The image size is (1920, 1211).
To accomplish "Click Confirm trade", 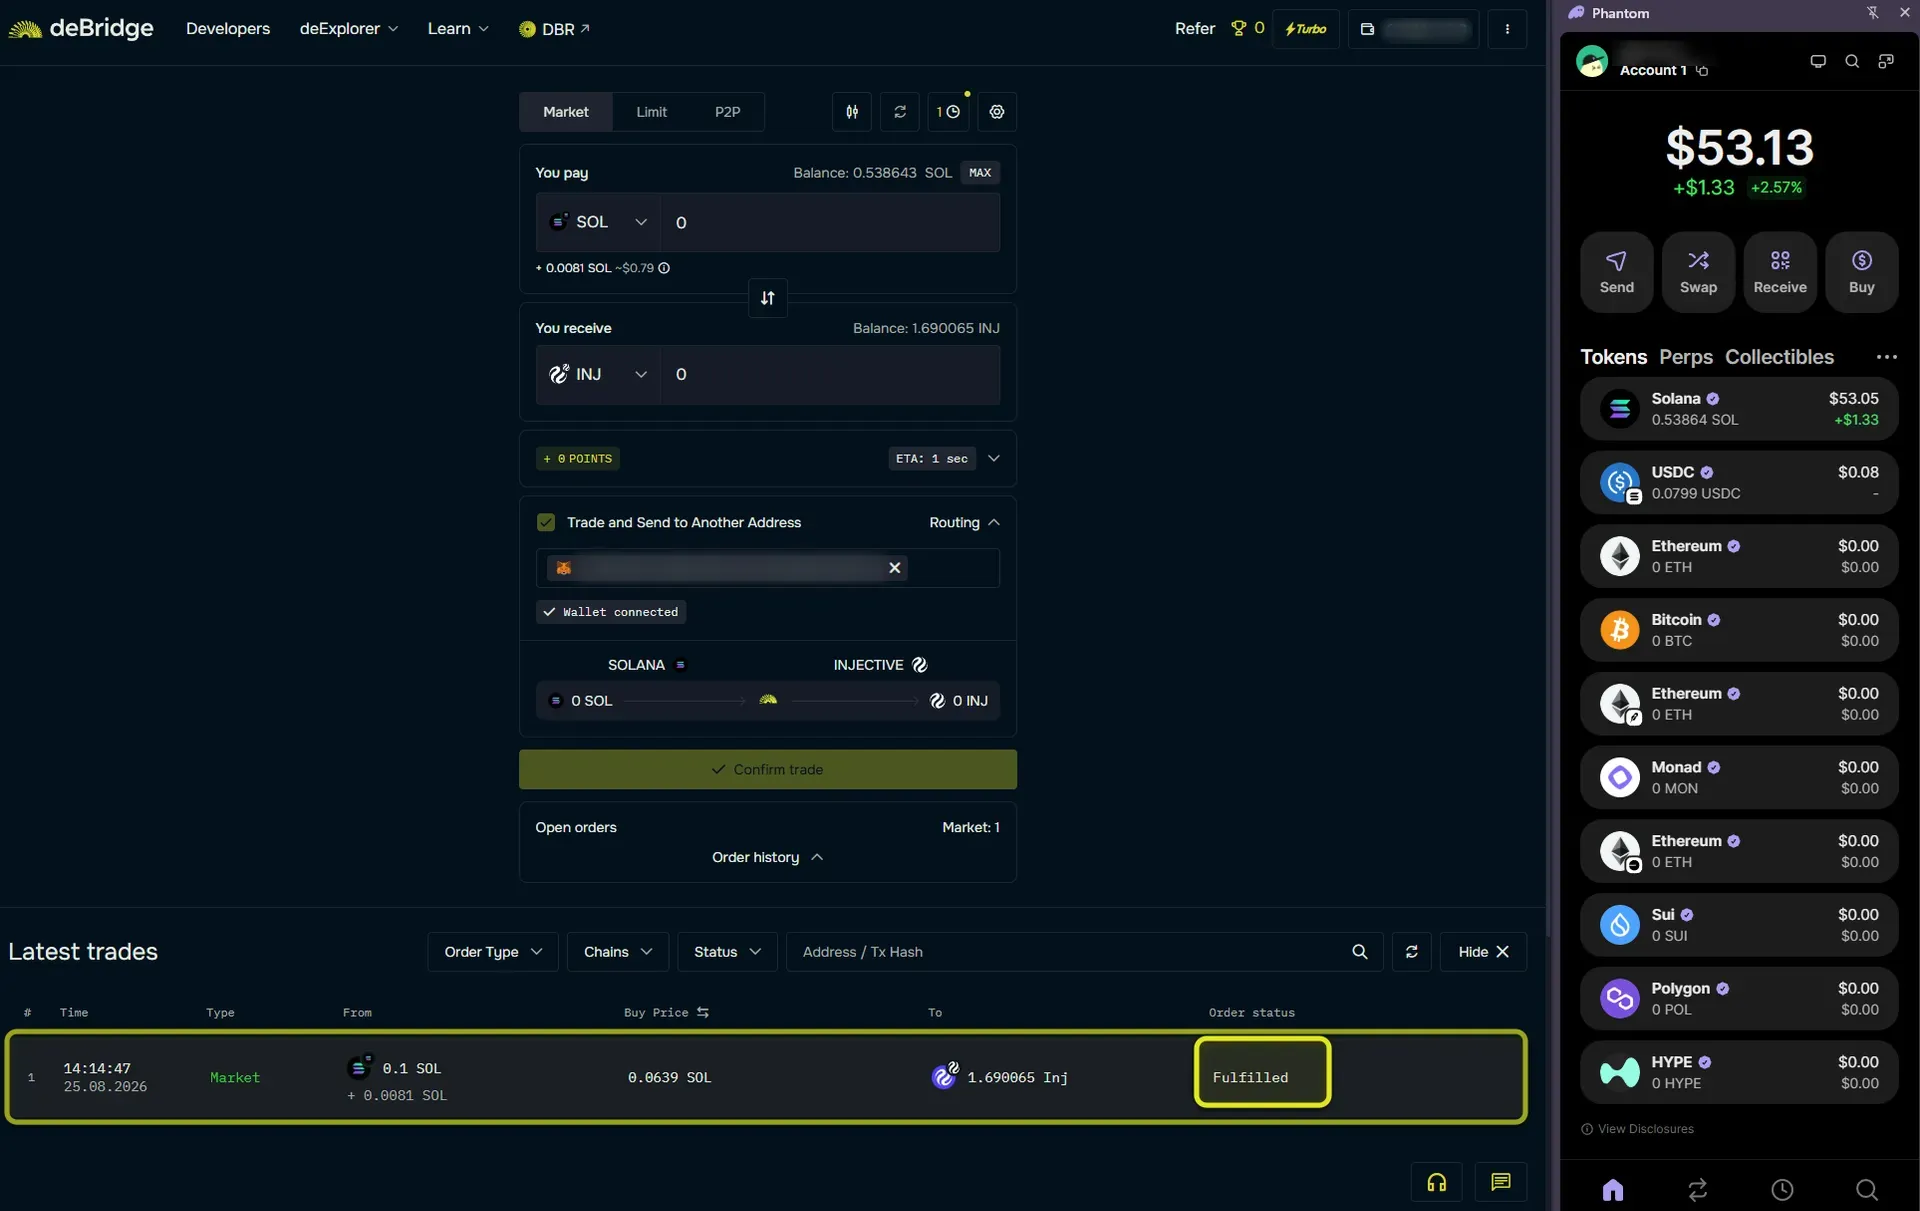I will (x=768, y=770).
